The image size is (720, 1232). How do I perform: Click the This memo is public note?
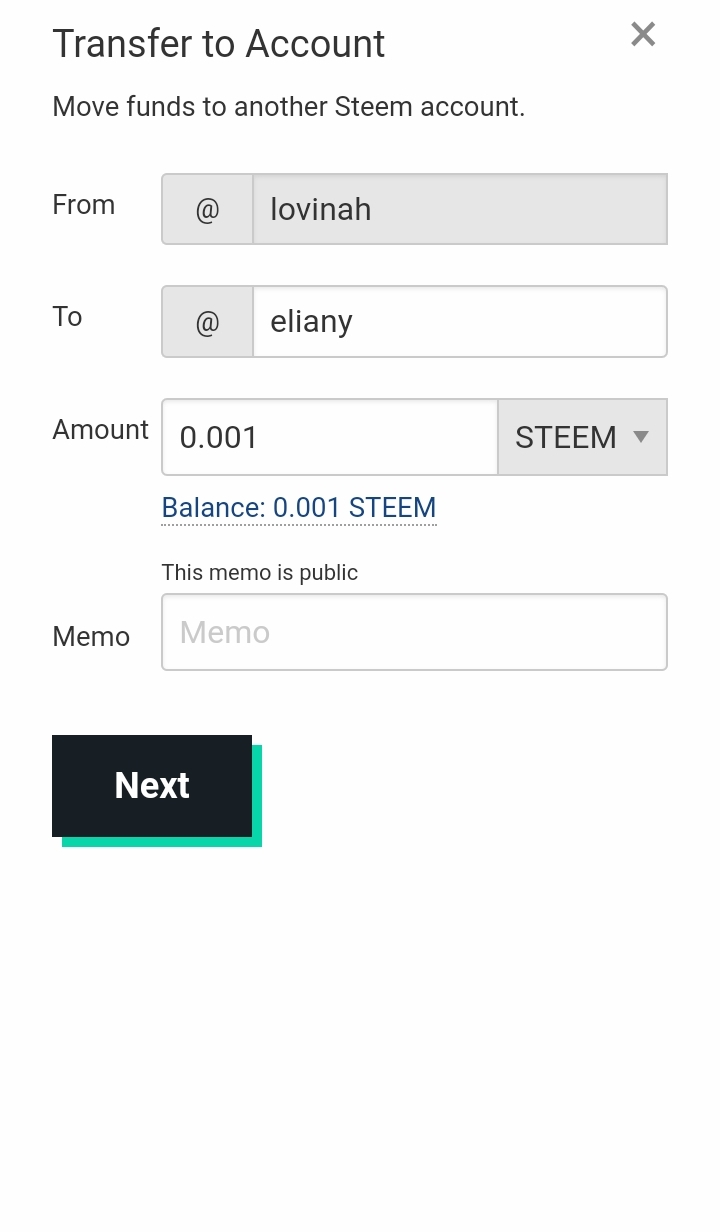tap(259, 573)
